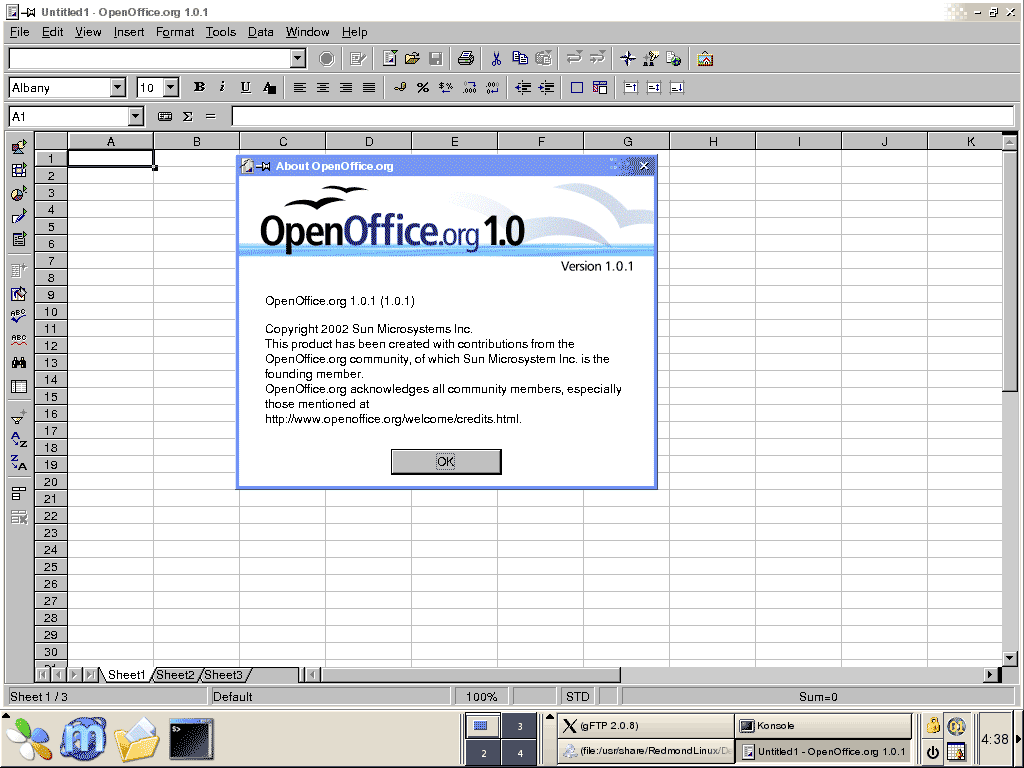This screenshot has width=1024, height=768.
Task: Expand the A1 Name Box dropdown
Action: (x=135, y=116)
